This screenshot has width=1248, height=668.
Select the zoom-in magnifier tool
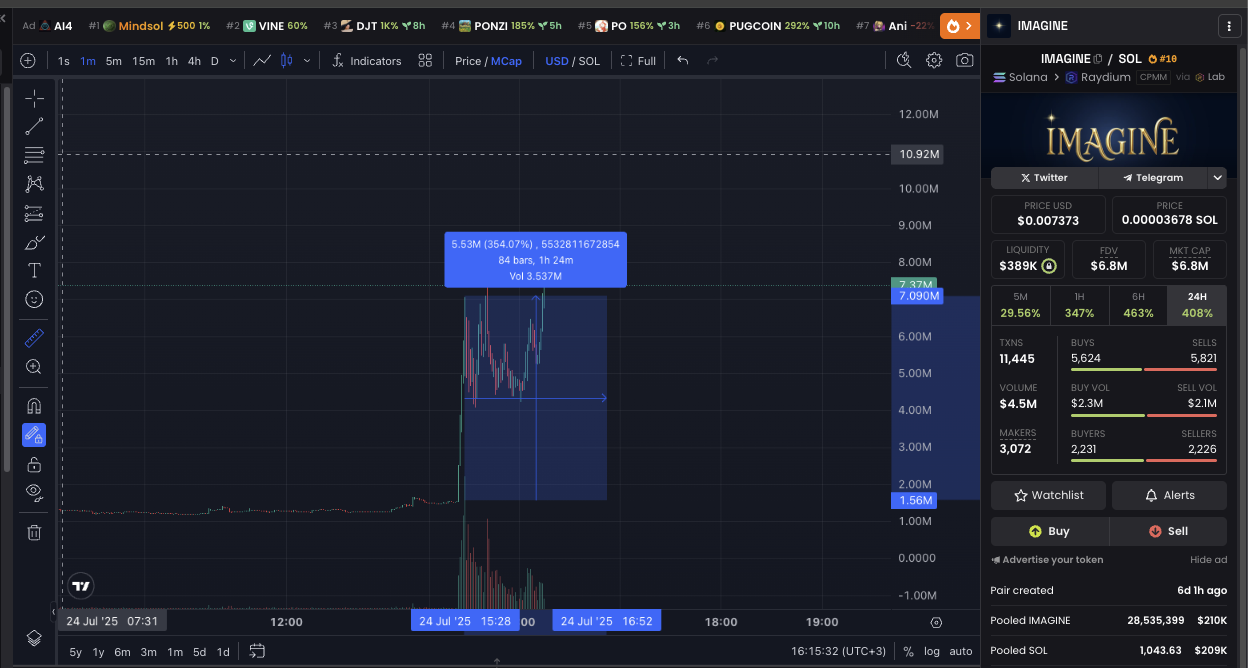click(x=34, y=367)
